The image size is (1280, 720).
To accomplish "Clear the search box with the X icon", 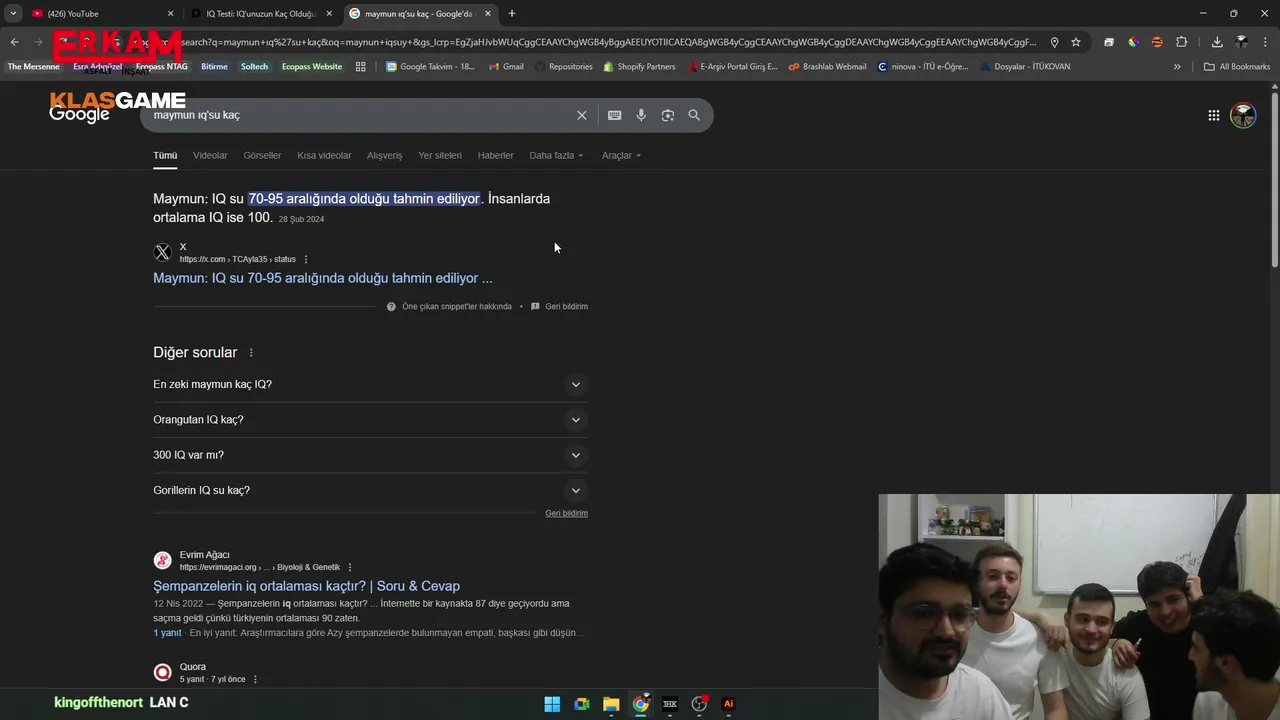I will click(x=581, y=115).
